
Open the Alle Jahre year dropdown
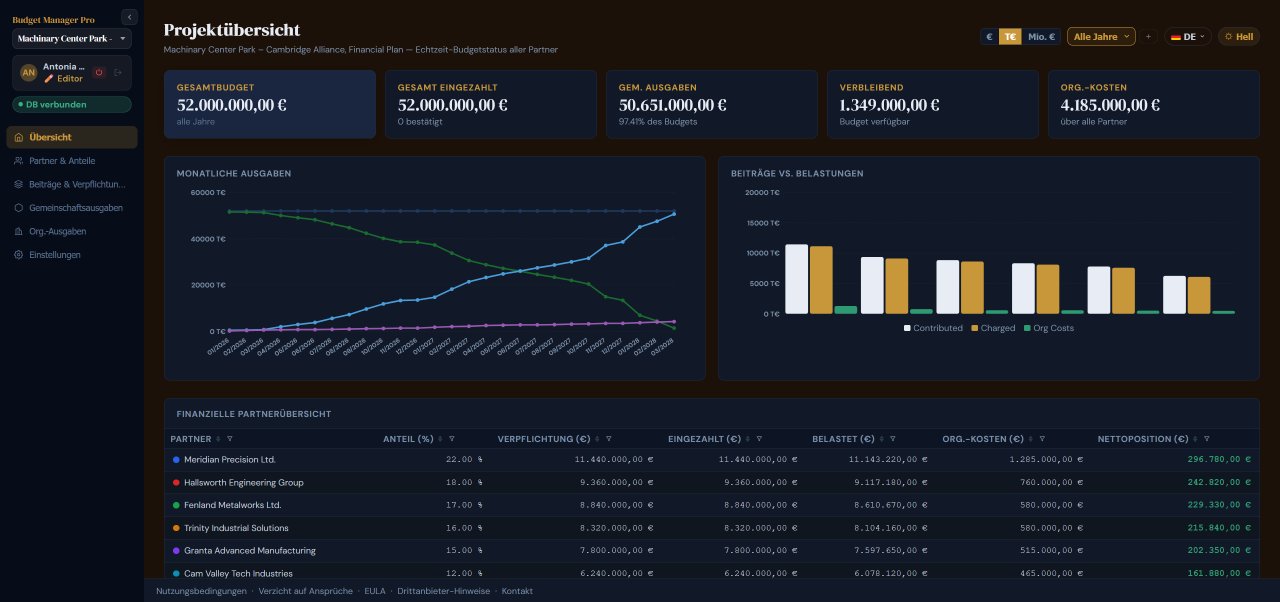(1101, 36)
